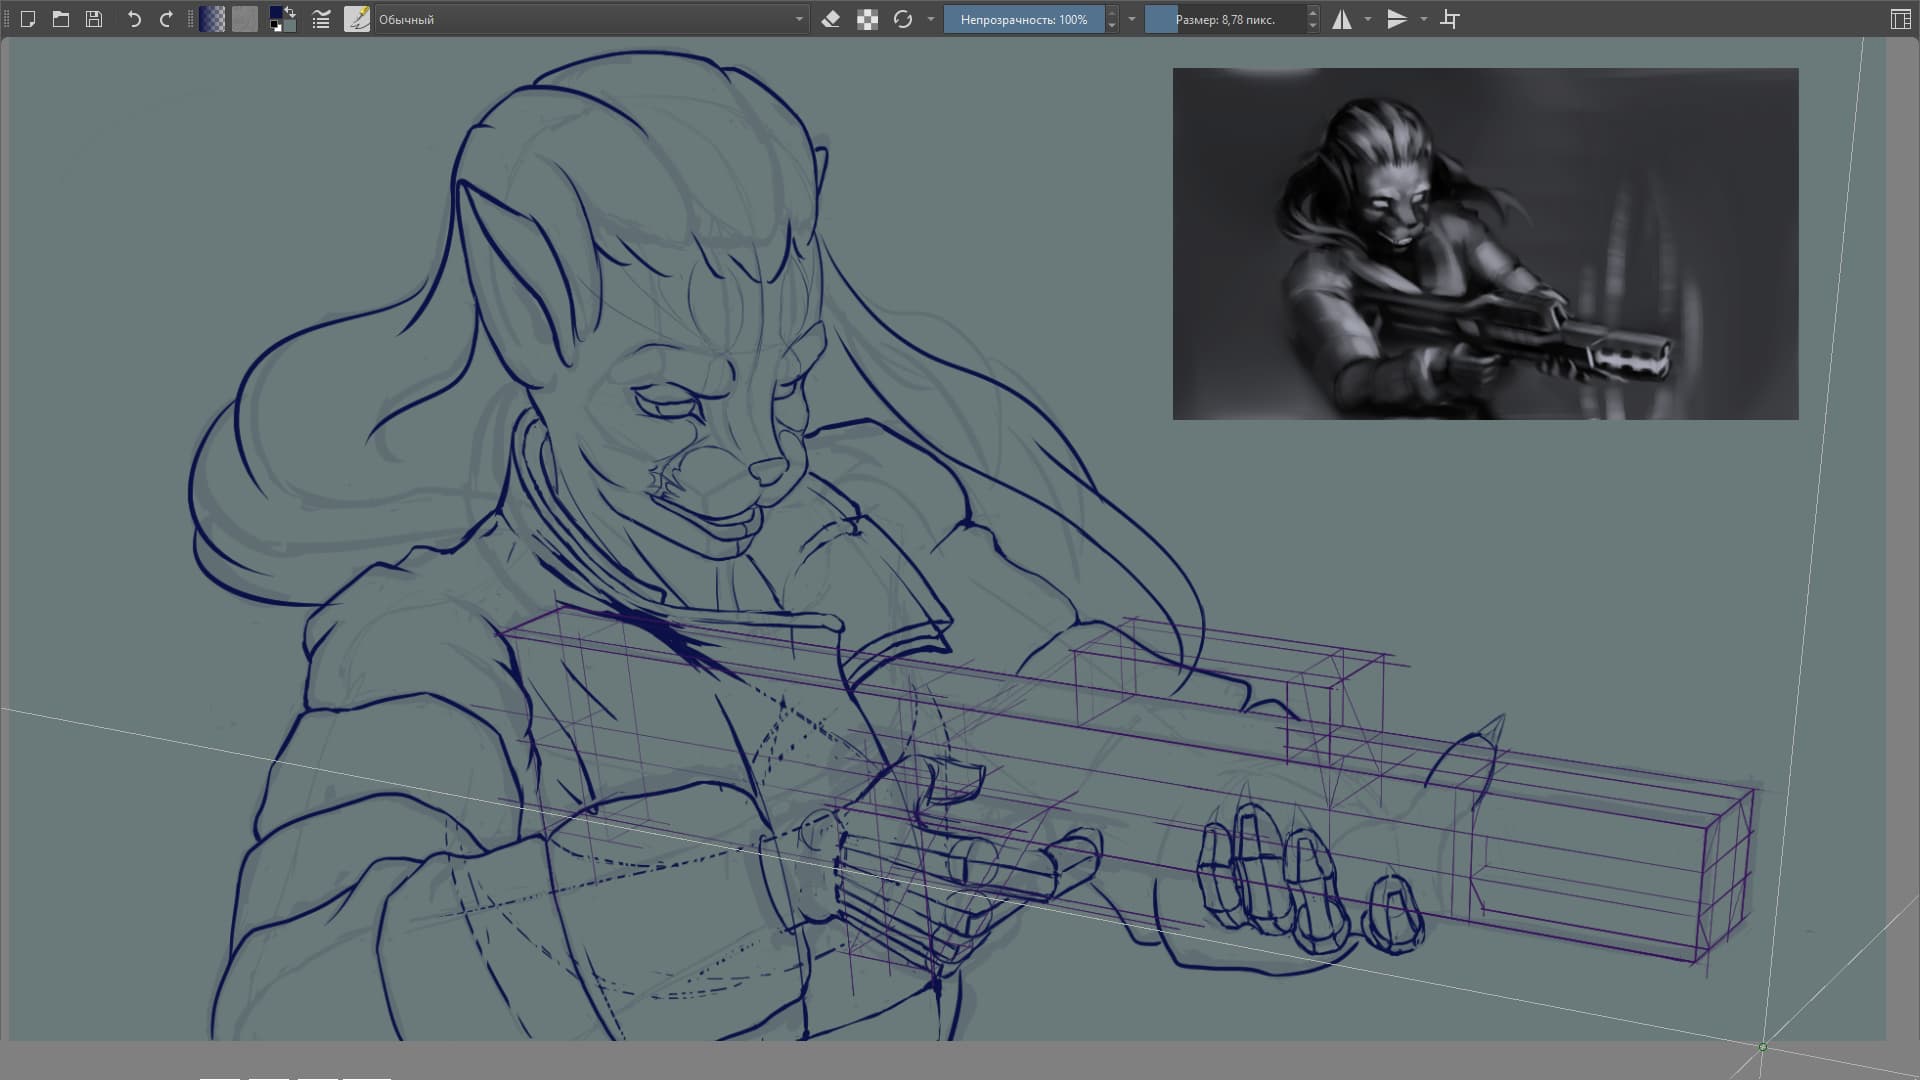Activate wrap-around mode icon
This screenshot has width=1920, height=1080.
pos(1450,19)
